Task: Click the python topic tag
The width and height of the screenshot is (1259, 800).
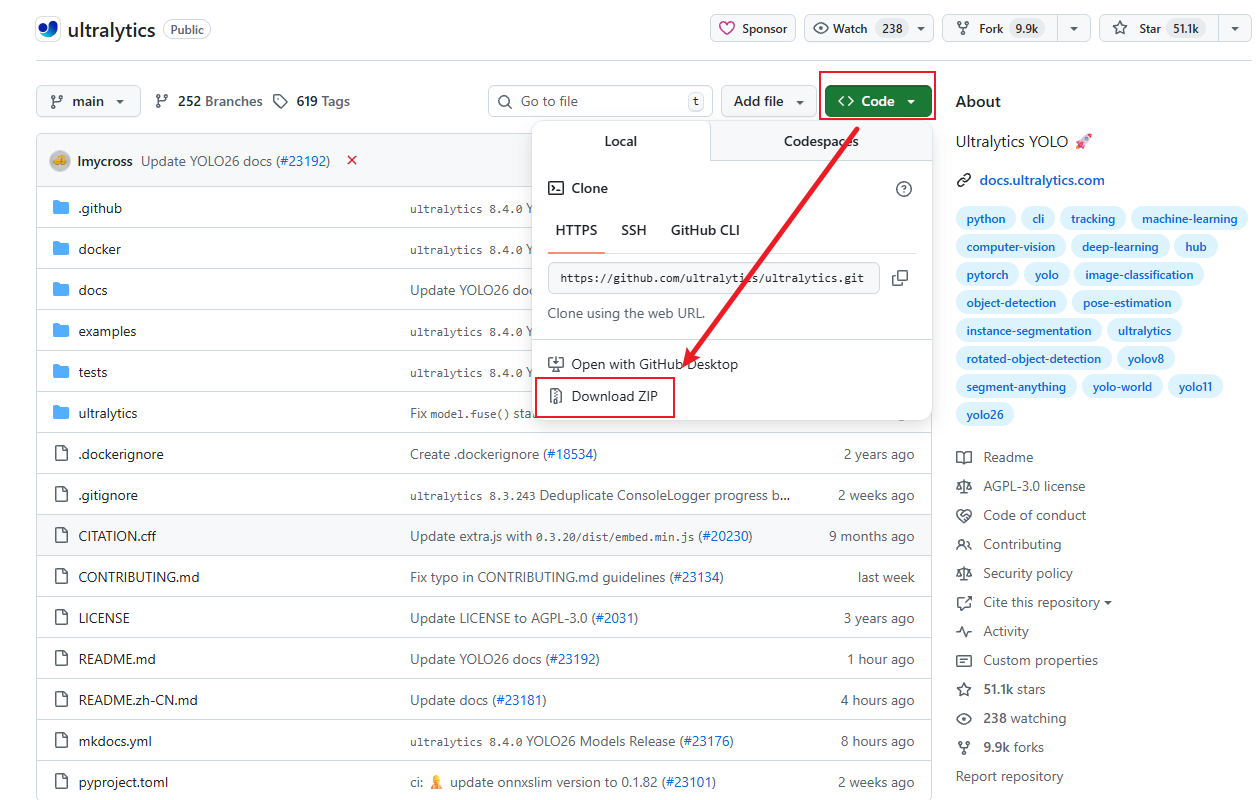Action: coord(986,219)
